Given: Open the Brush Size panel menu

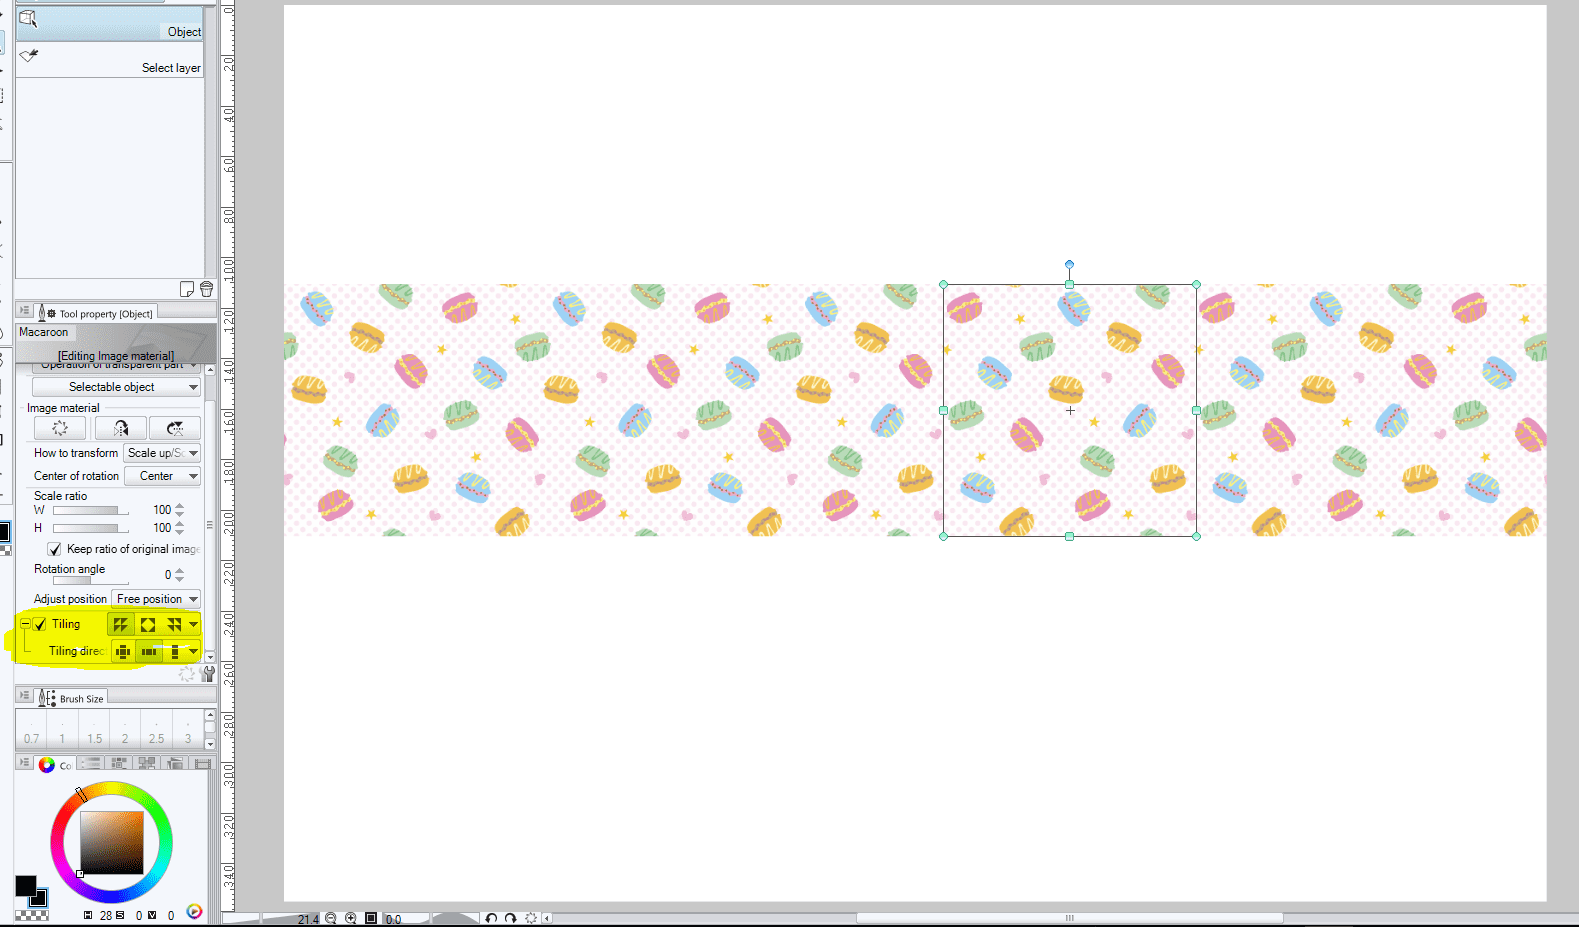Looking at the screenshot, I should tap(25, 696).
